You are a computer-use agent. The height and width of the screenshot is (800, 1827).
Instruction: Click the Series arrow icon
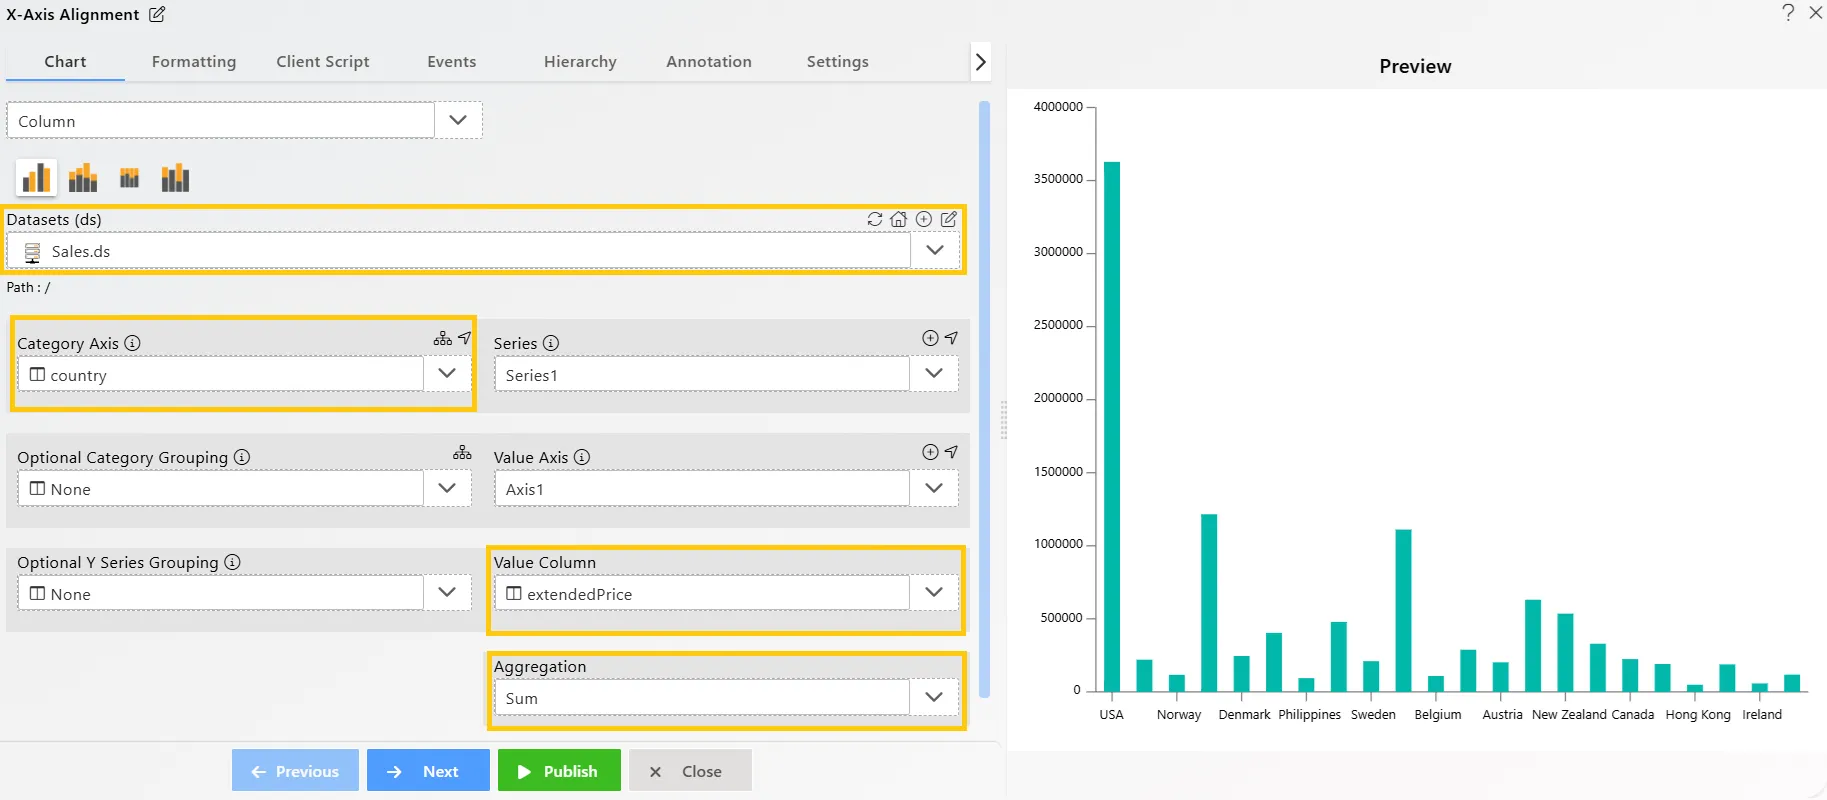[951, 338]
